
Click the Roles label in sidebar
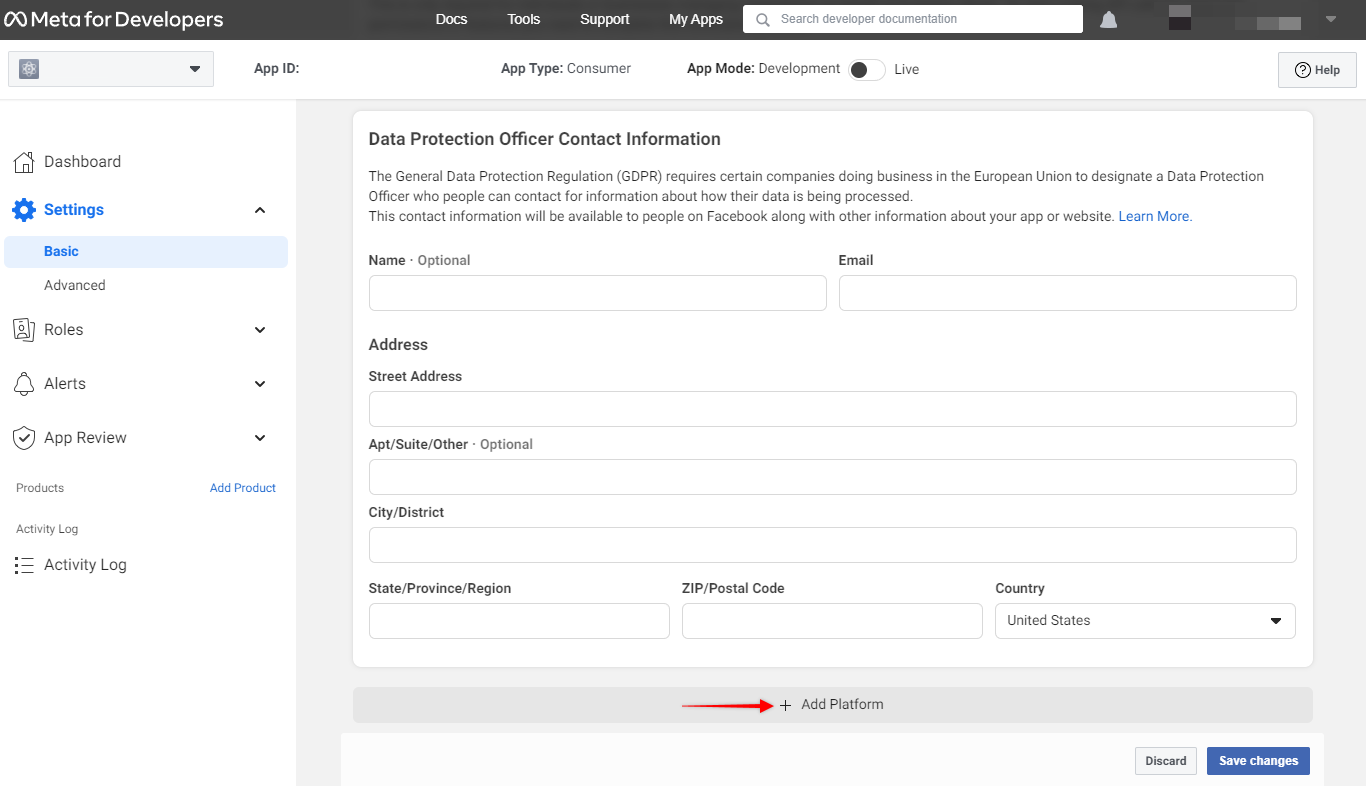(x=64, y=330)
